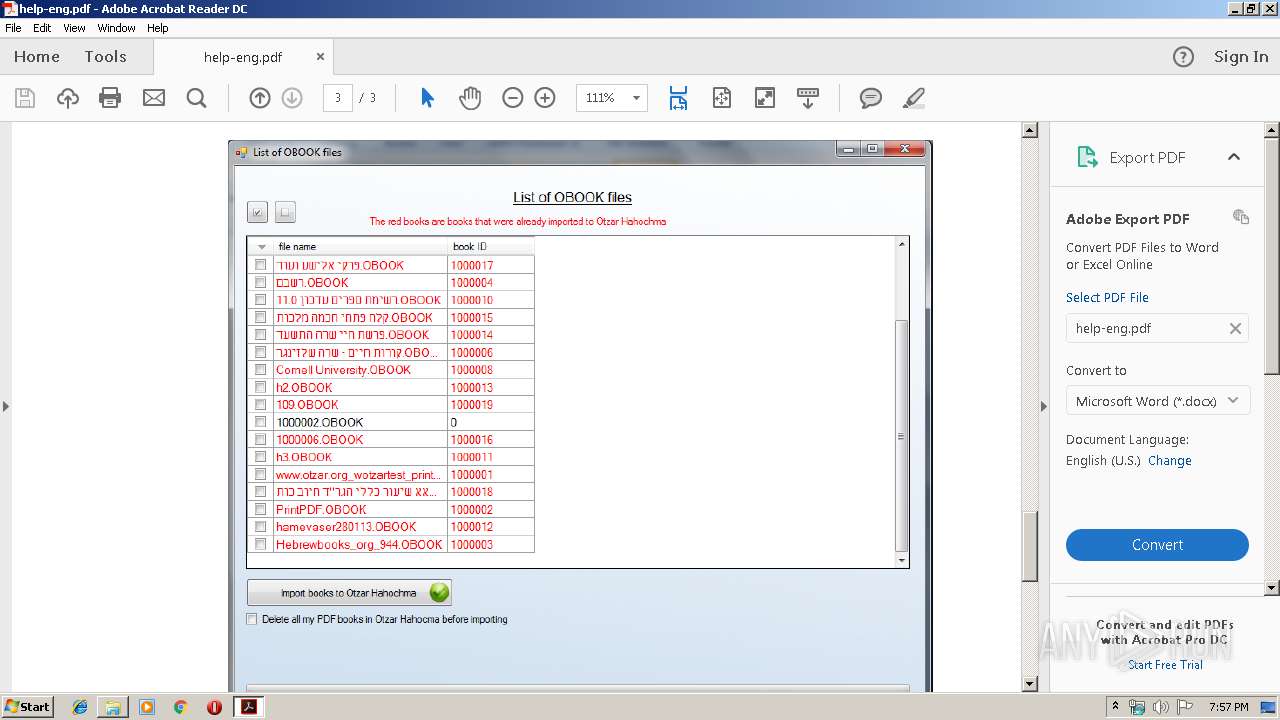Click the Export PDF panel icon

pyautogui.click(x=1087, y=157)
